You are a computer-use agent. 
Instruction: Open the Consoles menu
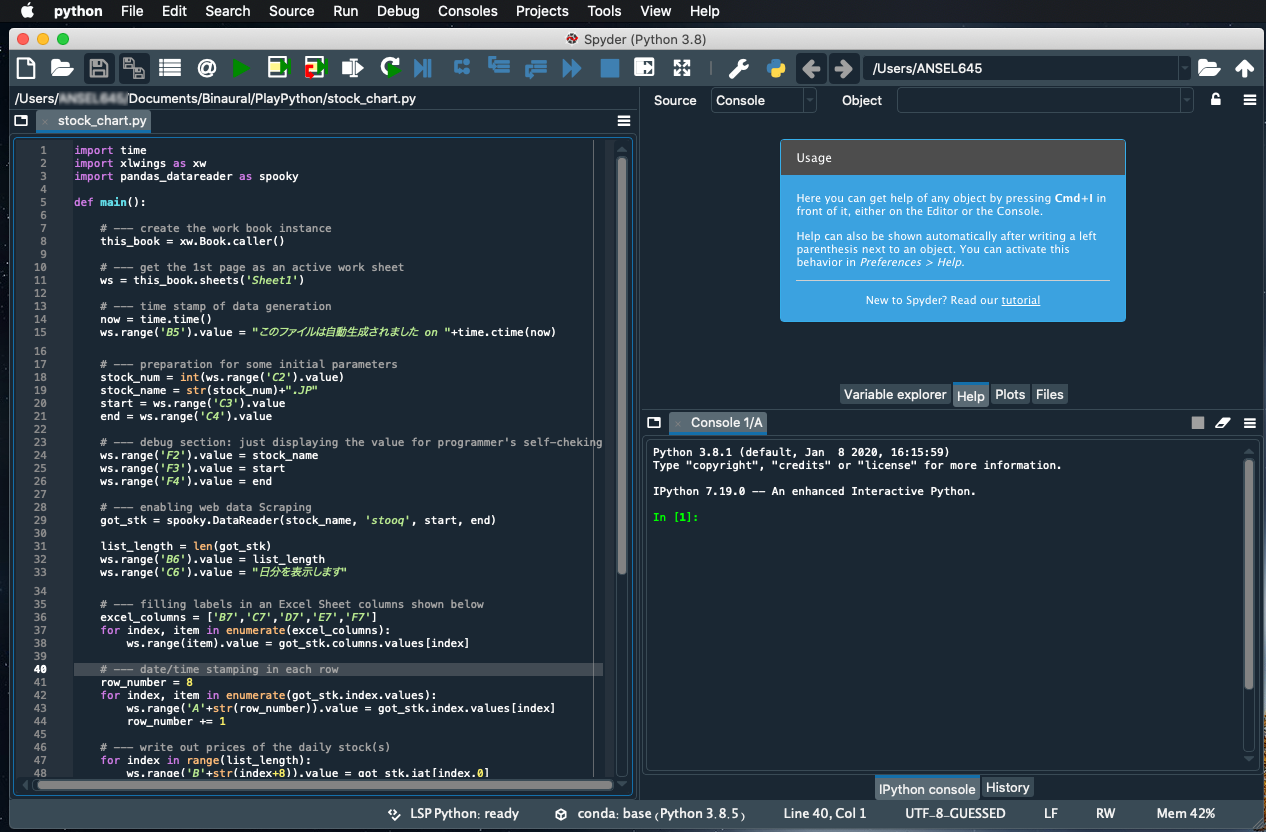click(468, 11)
